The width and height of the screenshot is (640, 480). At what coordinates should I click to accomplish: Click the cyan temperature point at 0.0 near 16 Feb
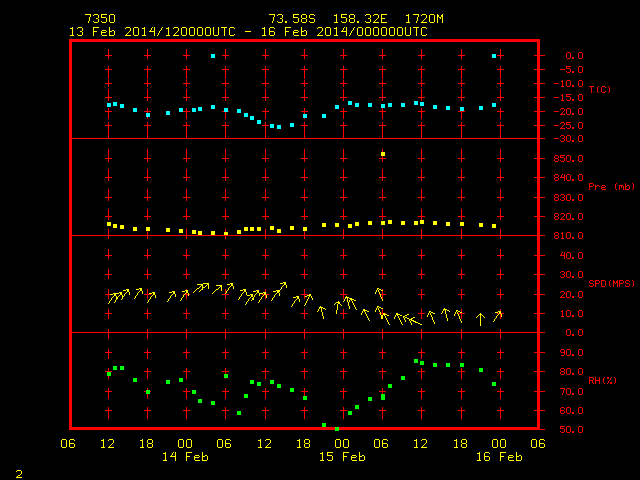pos(494,56)
